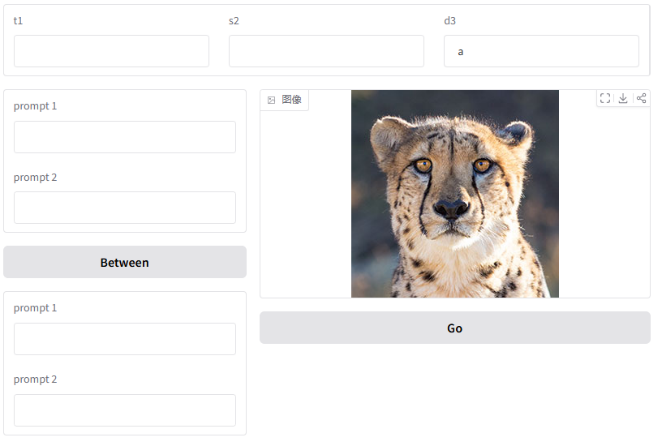Click the Between button

125,262
